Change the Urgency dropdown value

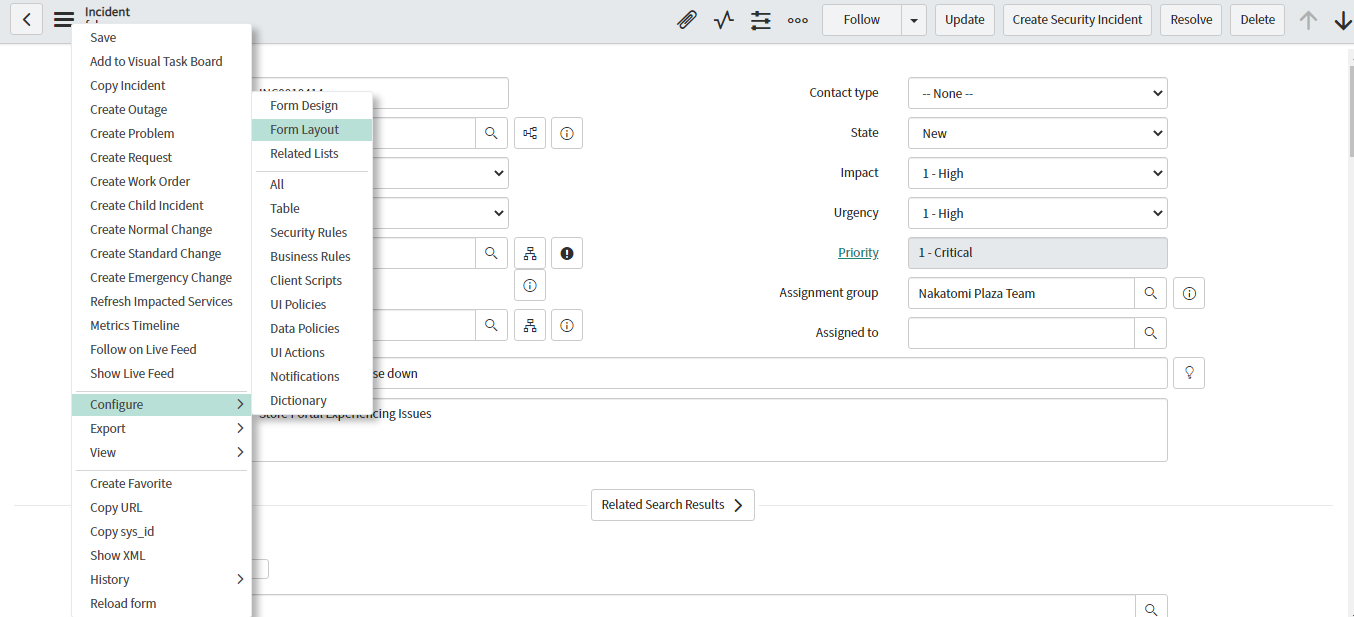click(1037, 213)
